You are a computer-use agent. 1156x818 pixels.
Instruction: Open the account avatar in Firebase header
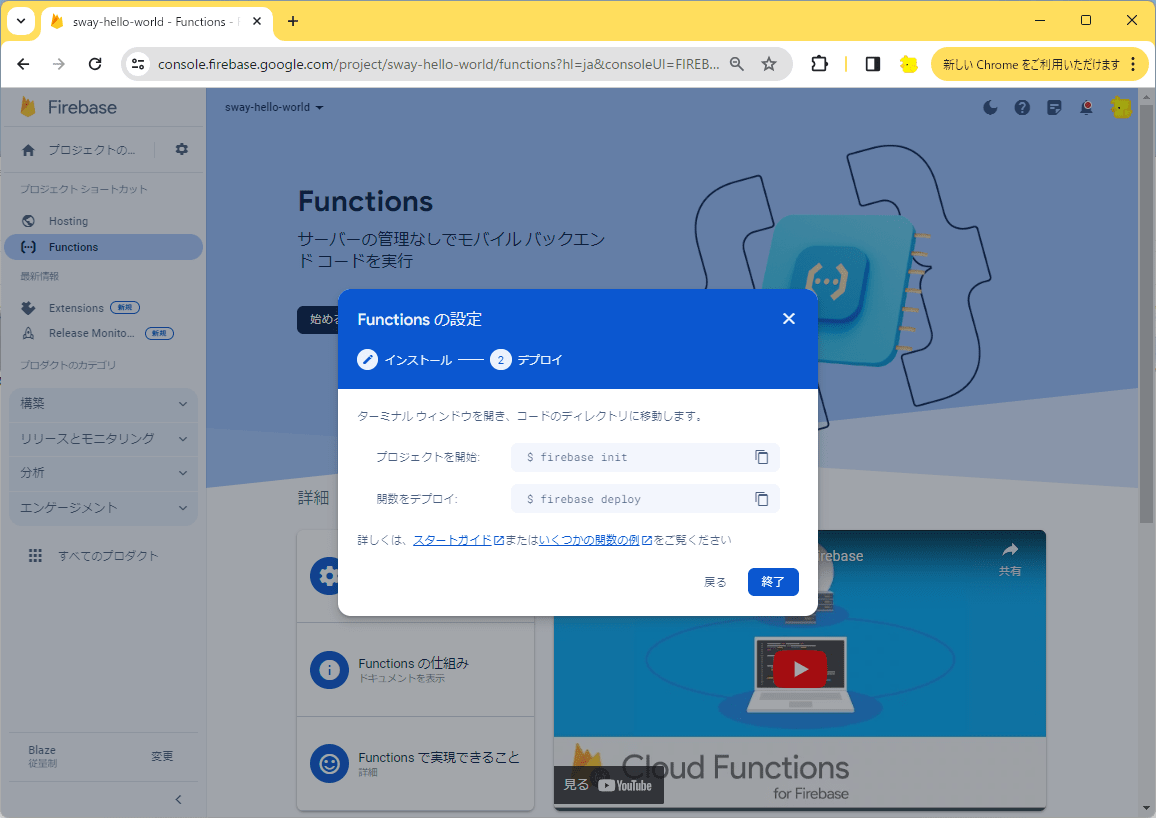tap(1121, 108)
